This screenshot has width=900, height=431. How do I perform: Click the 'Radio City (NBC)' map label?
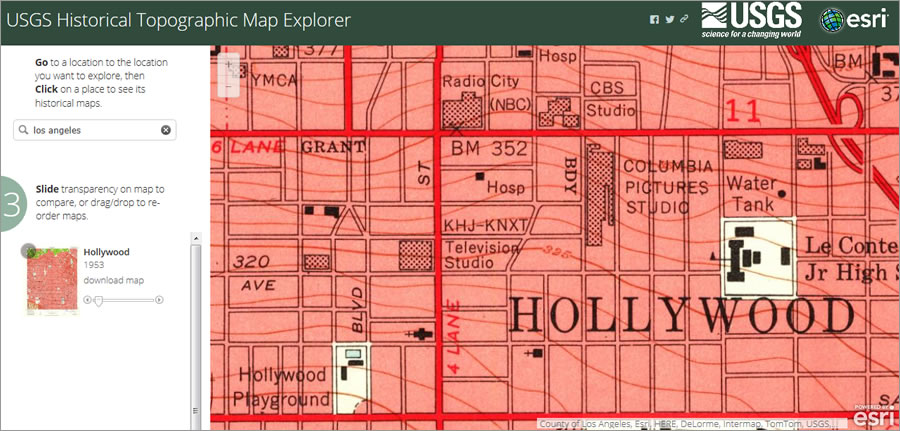point(481,92)
